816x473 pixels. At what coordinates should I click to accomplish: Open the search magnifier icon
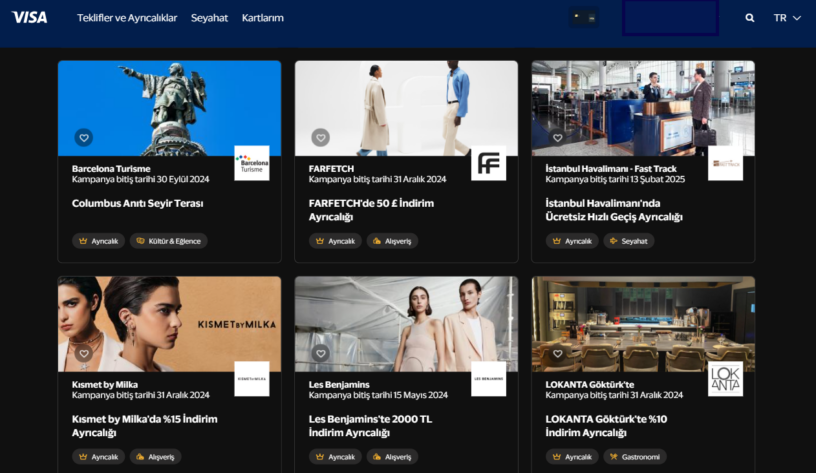(x=749, y=18)
